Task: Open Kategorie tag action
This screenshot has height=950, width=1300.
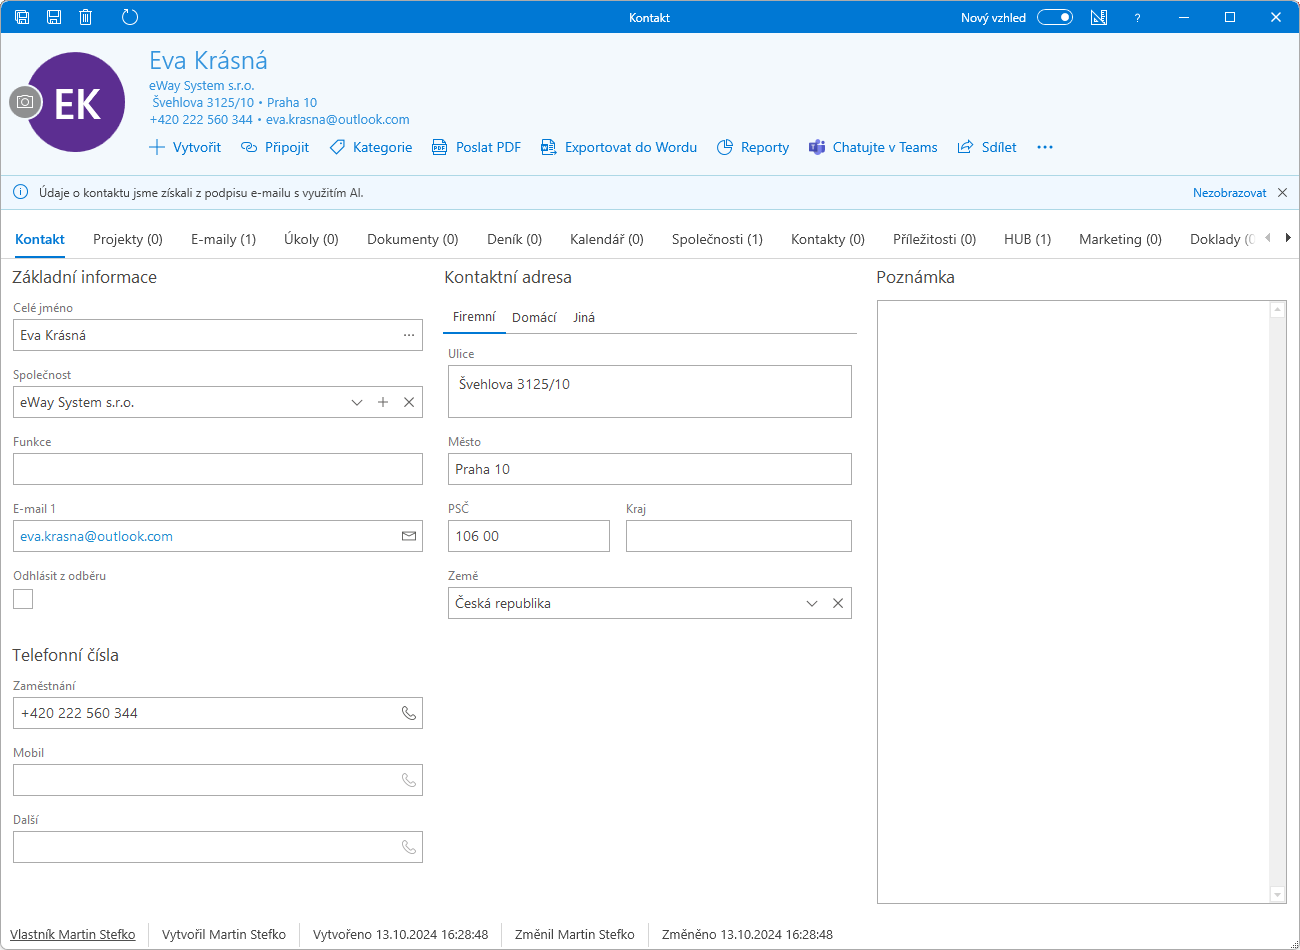Action: [371, 147]
